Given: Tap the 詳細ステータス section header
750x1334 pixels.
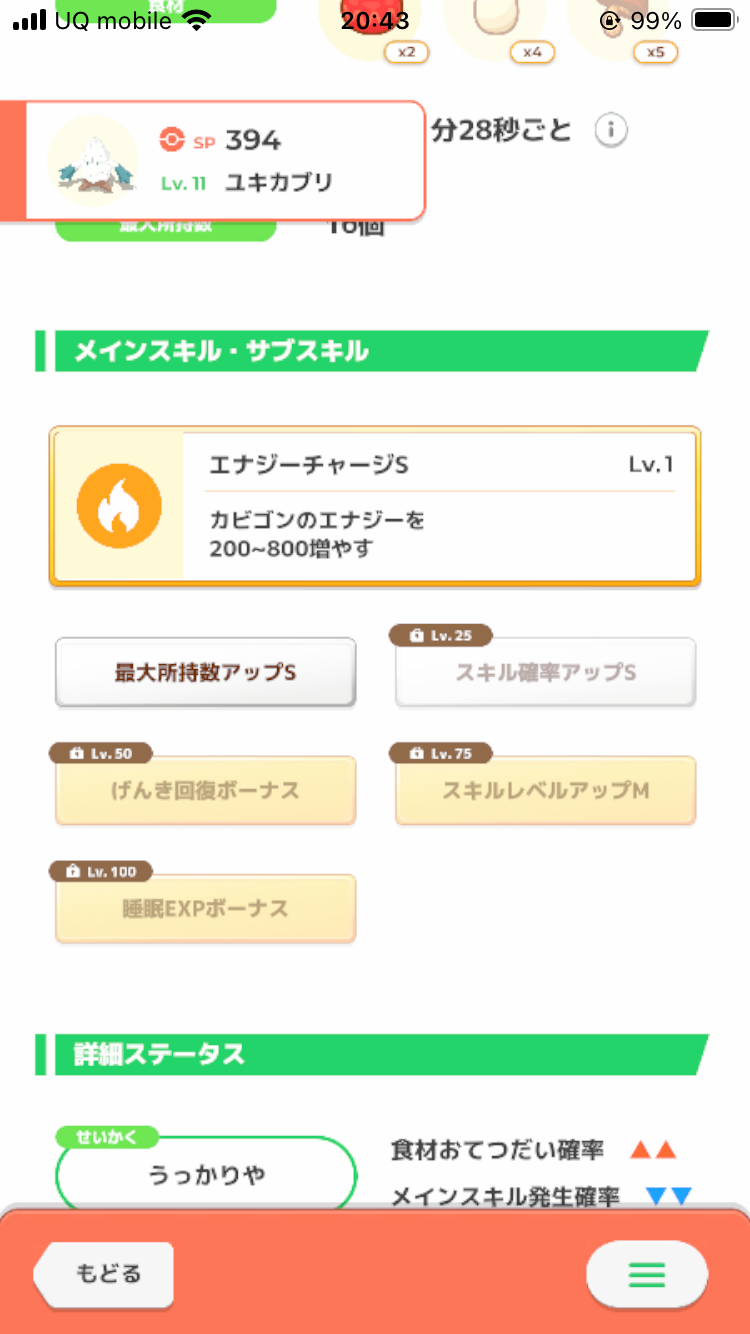Looking at the screenshot, I should click(x=372, y=1055).
